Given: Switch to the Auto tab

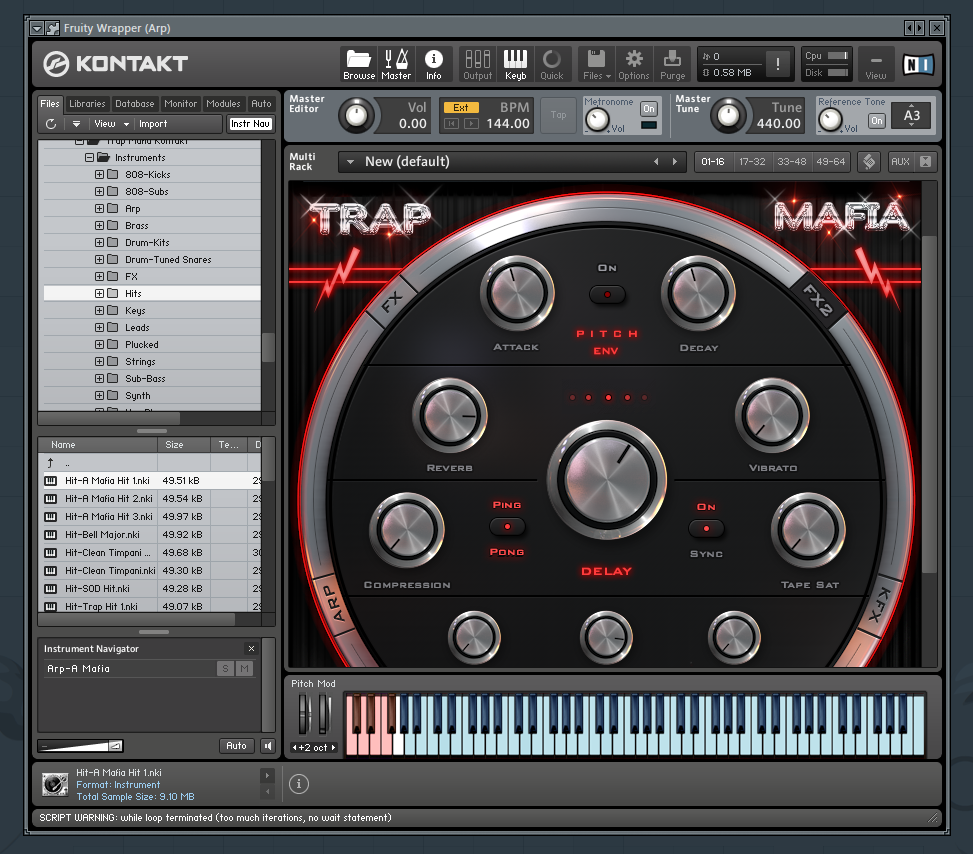Looking at the screenshot, I should (261, 104).
